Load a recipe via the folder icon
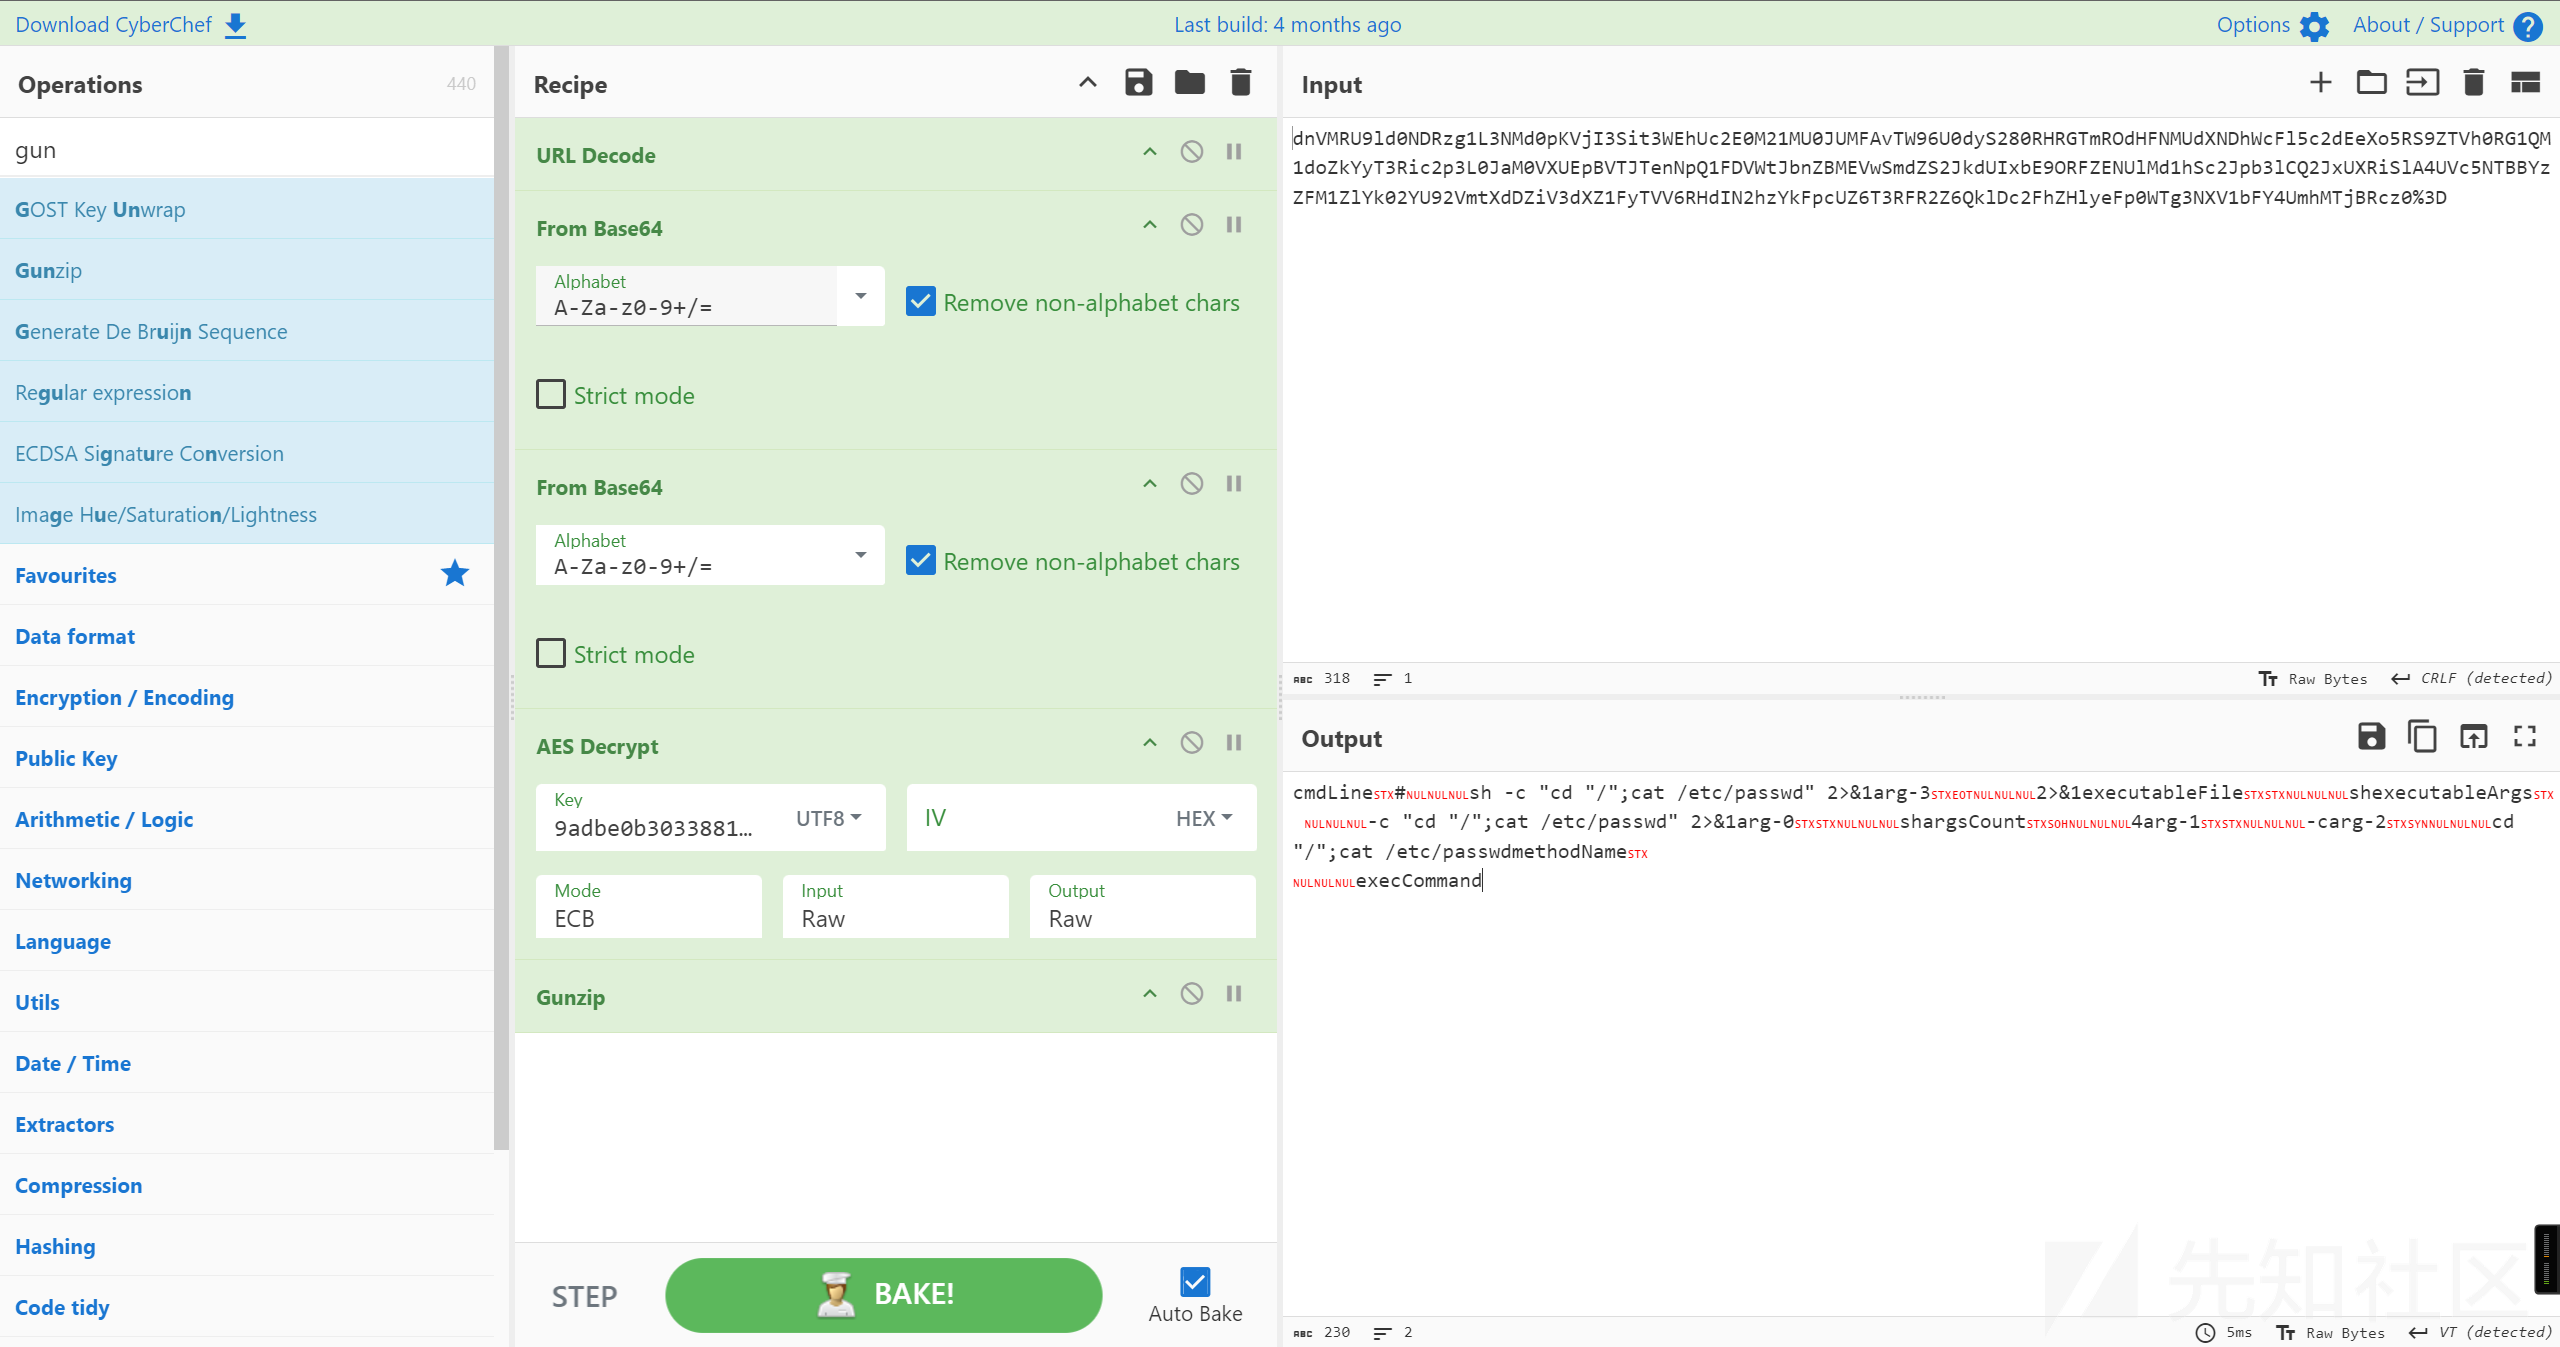 [1189, 83]
